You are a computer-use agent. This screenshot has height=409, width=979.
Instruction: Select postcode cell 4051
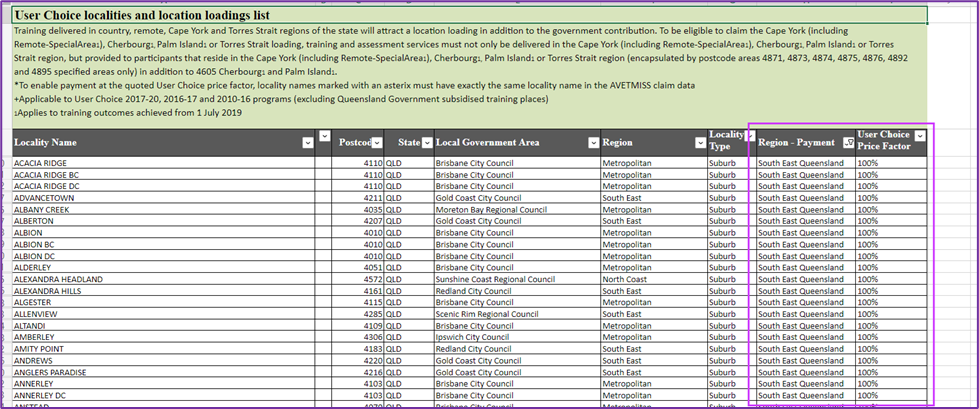point(358,267)
